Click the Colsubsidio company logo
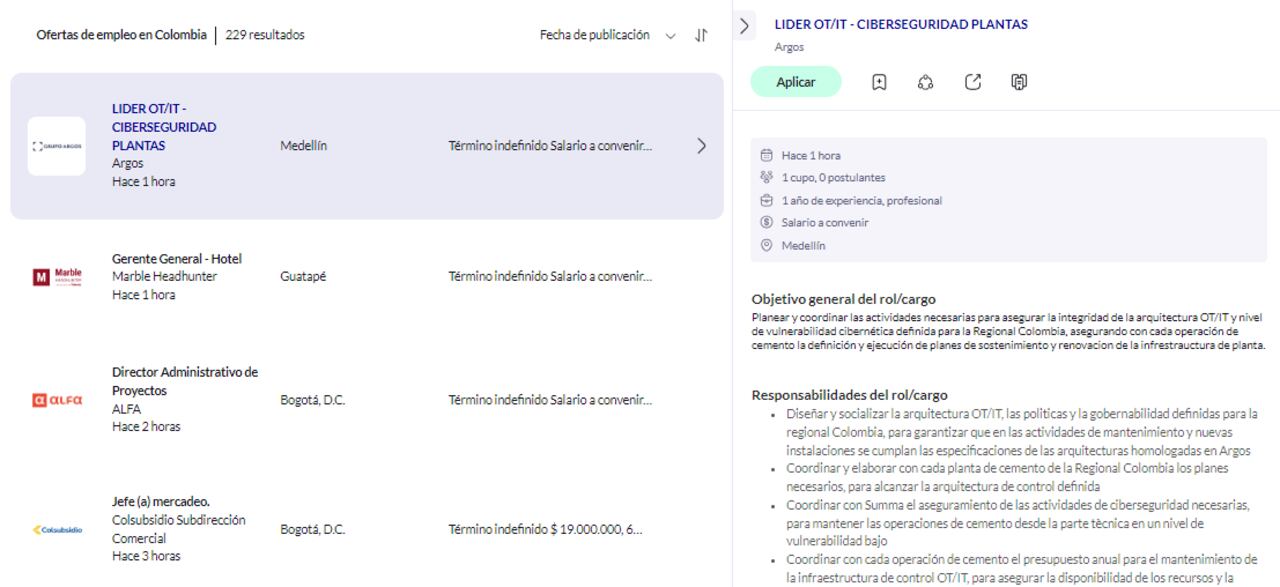 point(56,529)
